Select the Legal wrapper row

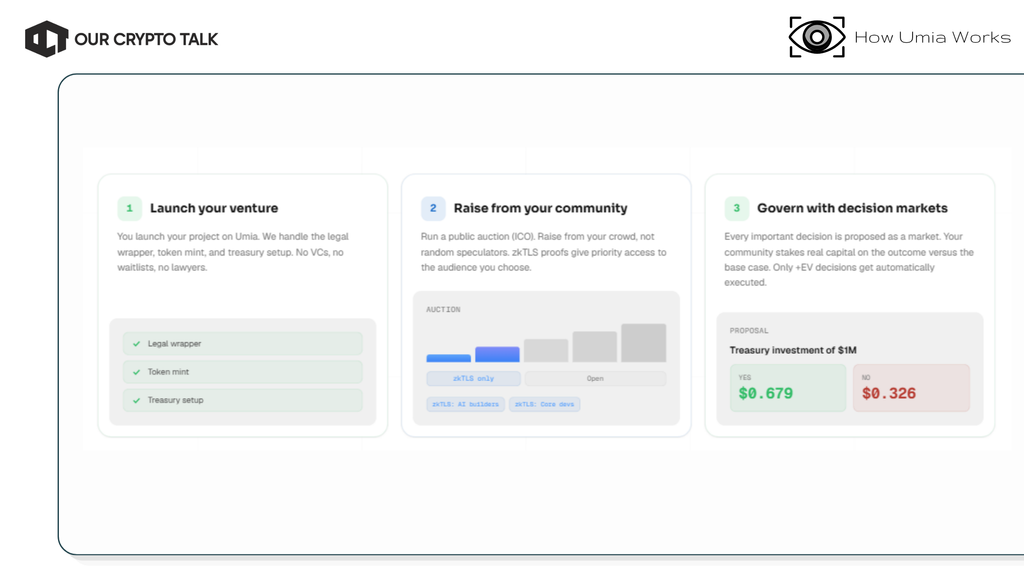[242, 344]
